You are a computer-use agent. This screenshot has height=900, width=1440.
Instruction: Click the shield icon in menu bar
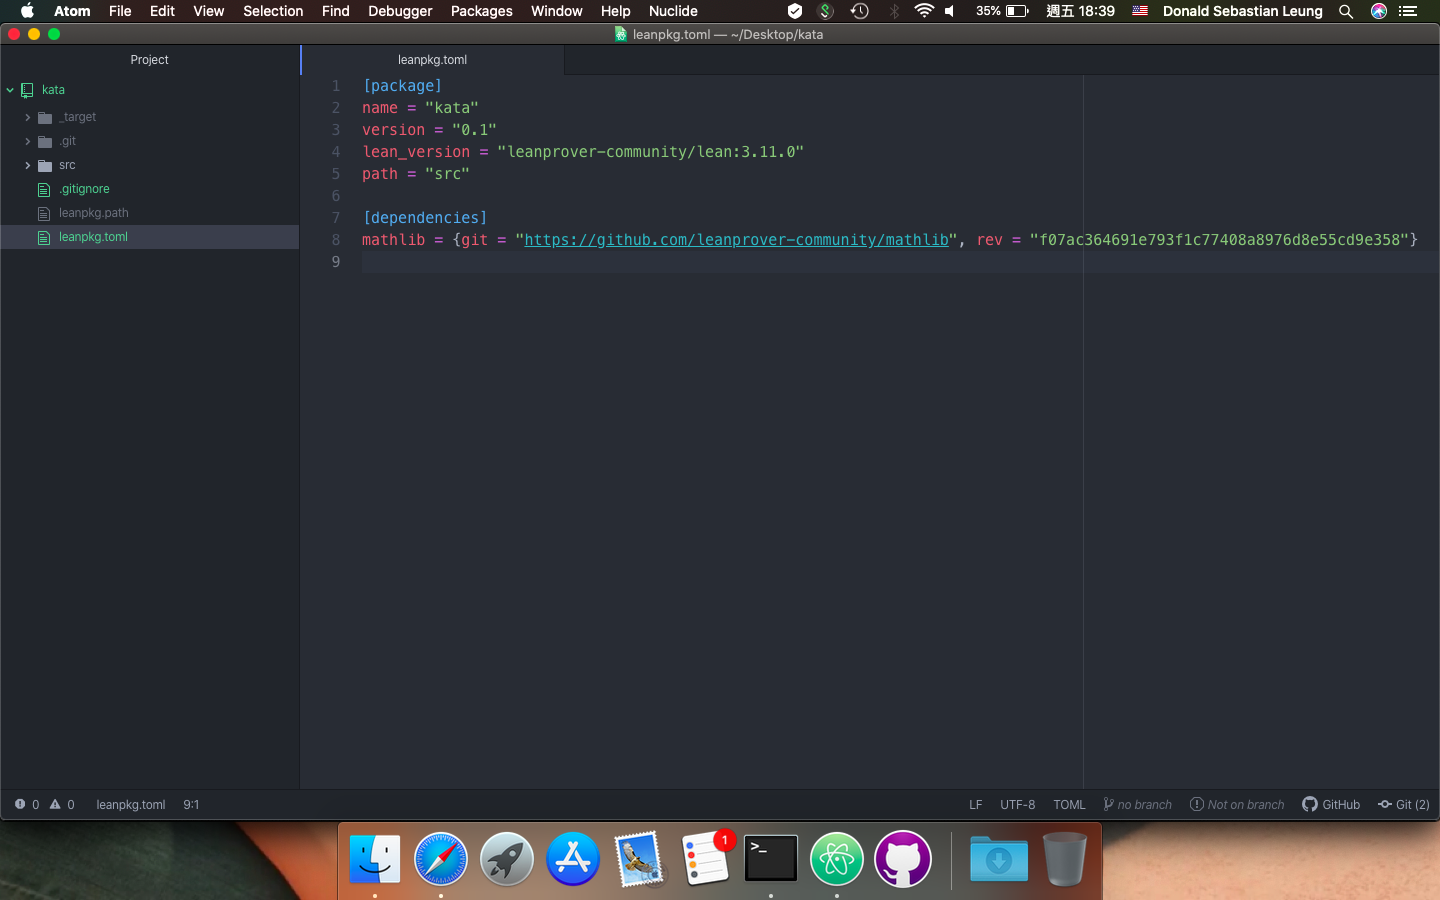(x=795, y=11)
